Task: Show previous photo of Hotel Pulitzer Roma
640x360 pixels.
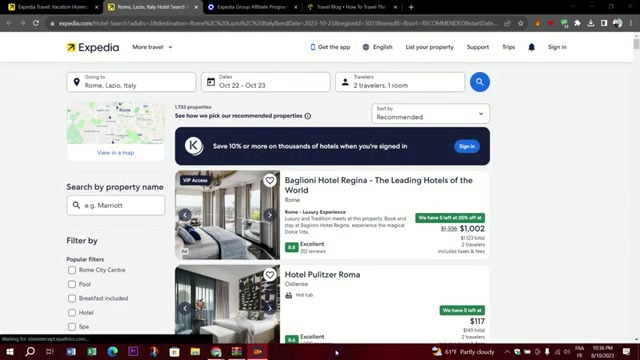Action: [185, 308]
